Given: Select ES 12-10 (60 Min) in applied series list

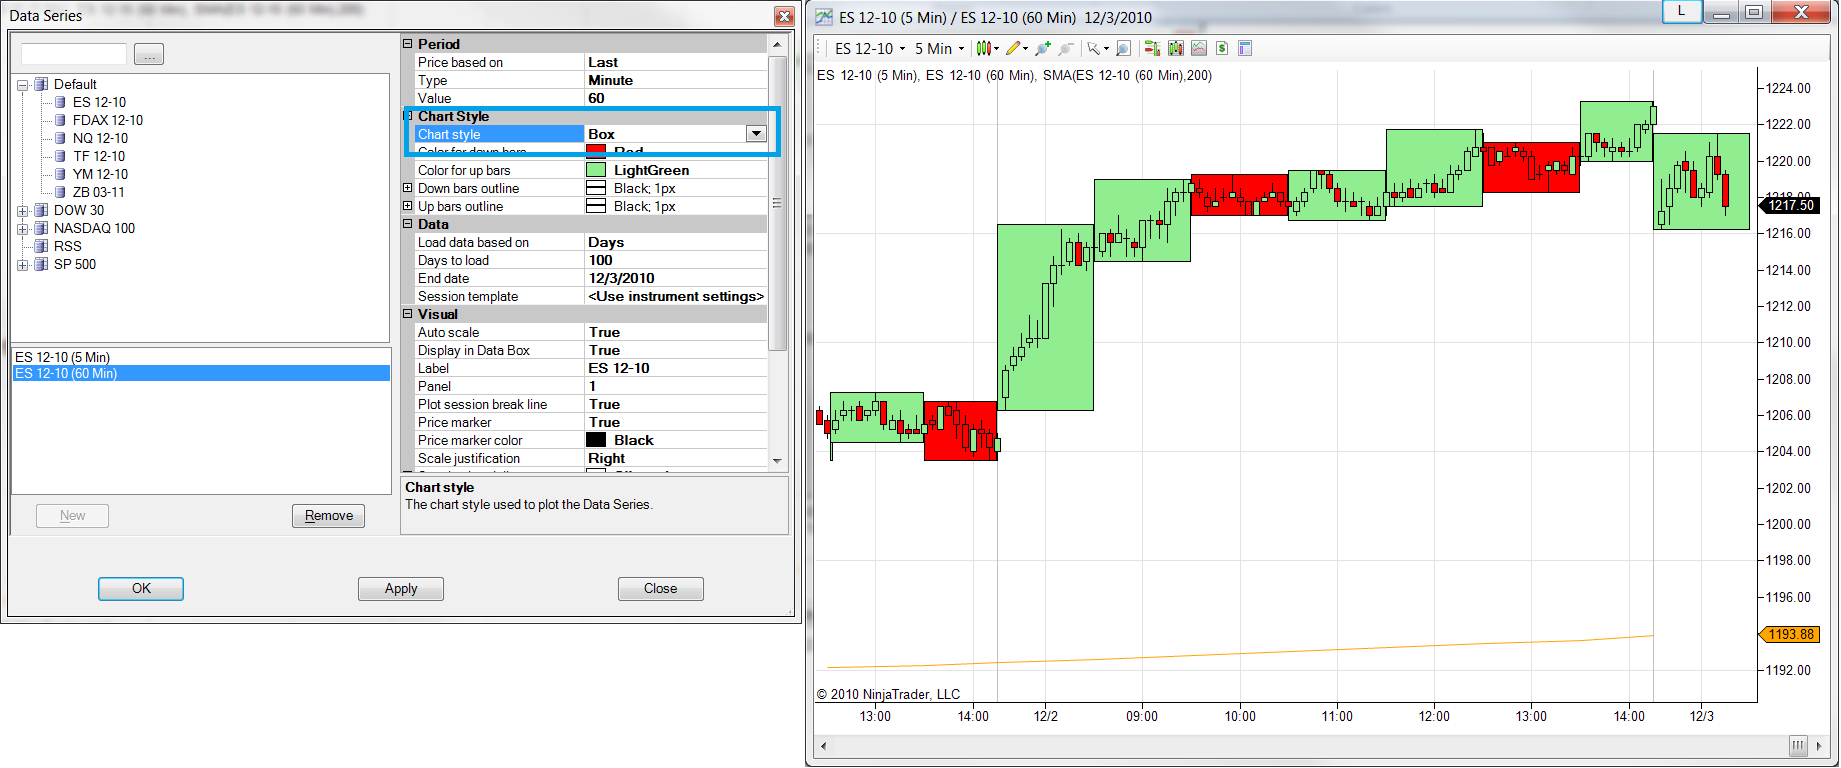Looking at the screenshot, I should pyautogui.click(x=201, y=373).
